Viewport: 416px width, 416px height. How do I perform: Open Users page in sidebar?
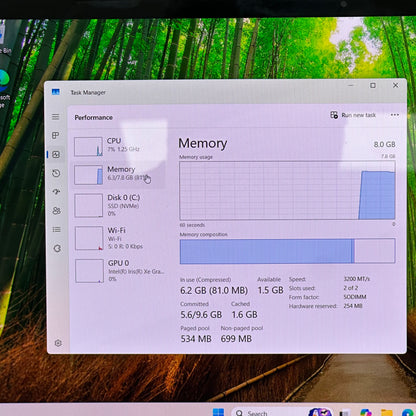(57, 211)
